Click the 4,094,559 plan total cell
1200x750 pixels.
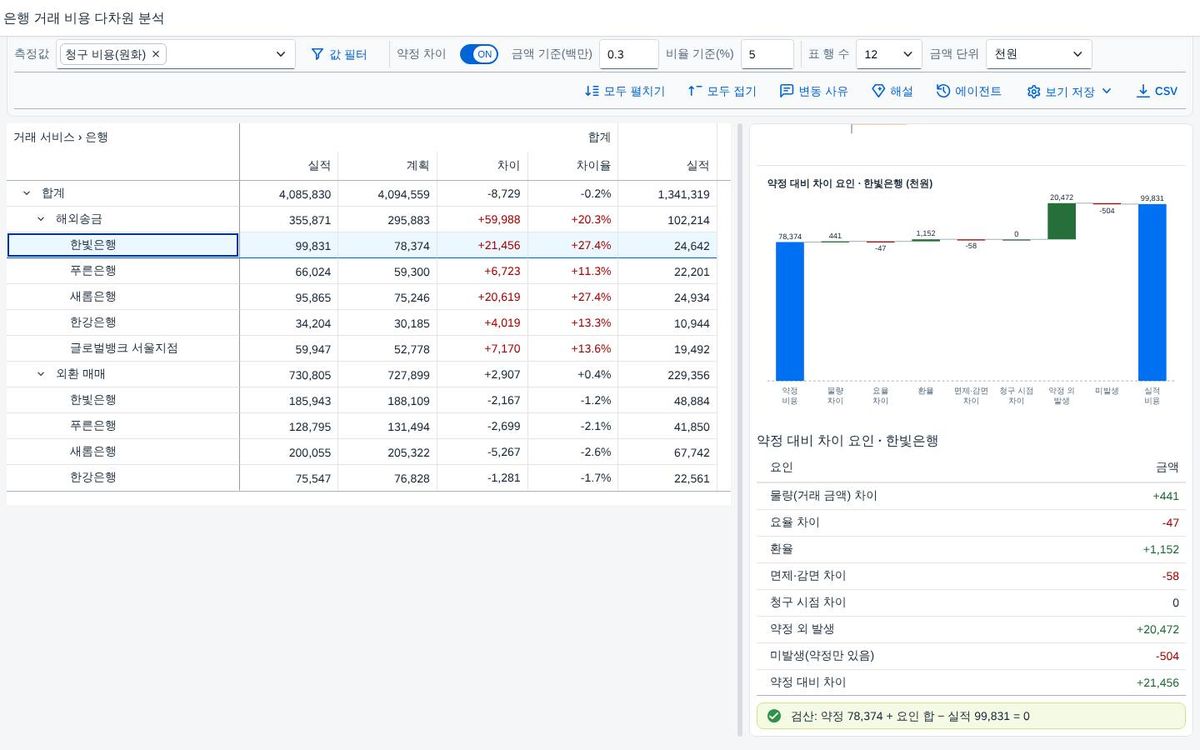tap(388, 194)
